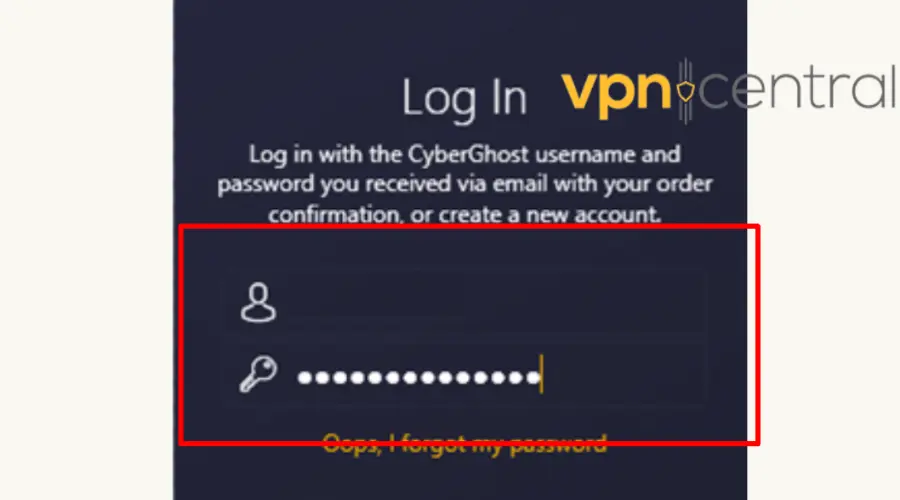Click the "Log In" heading
Image resolution: width=900 pixels, height=500 pixels.
(464, 98)
